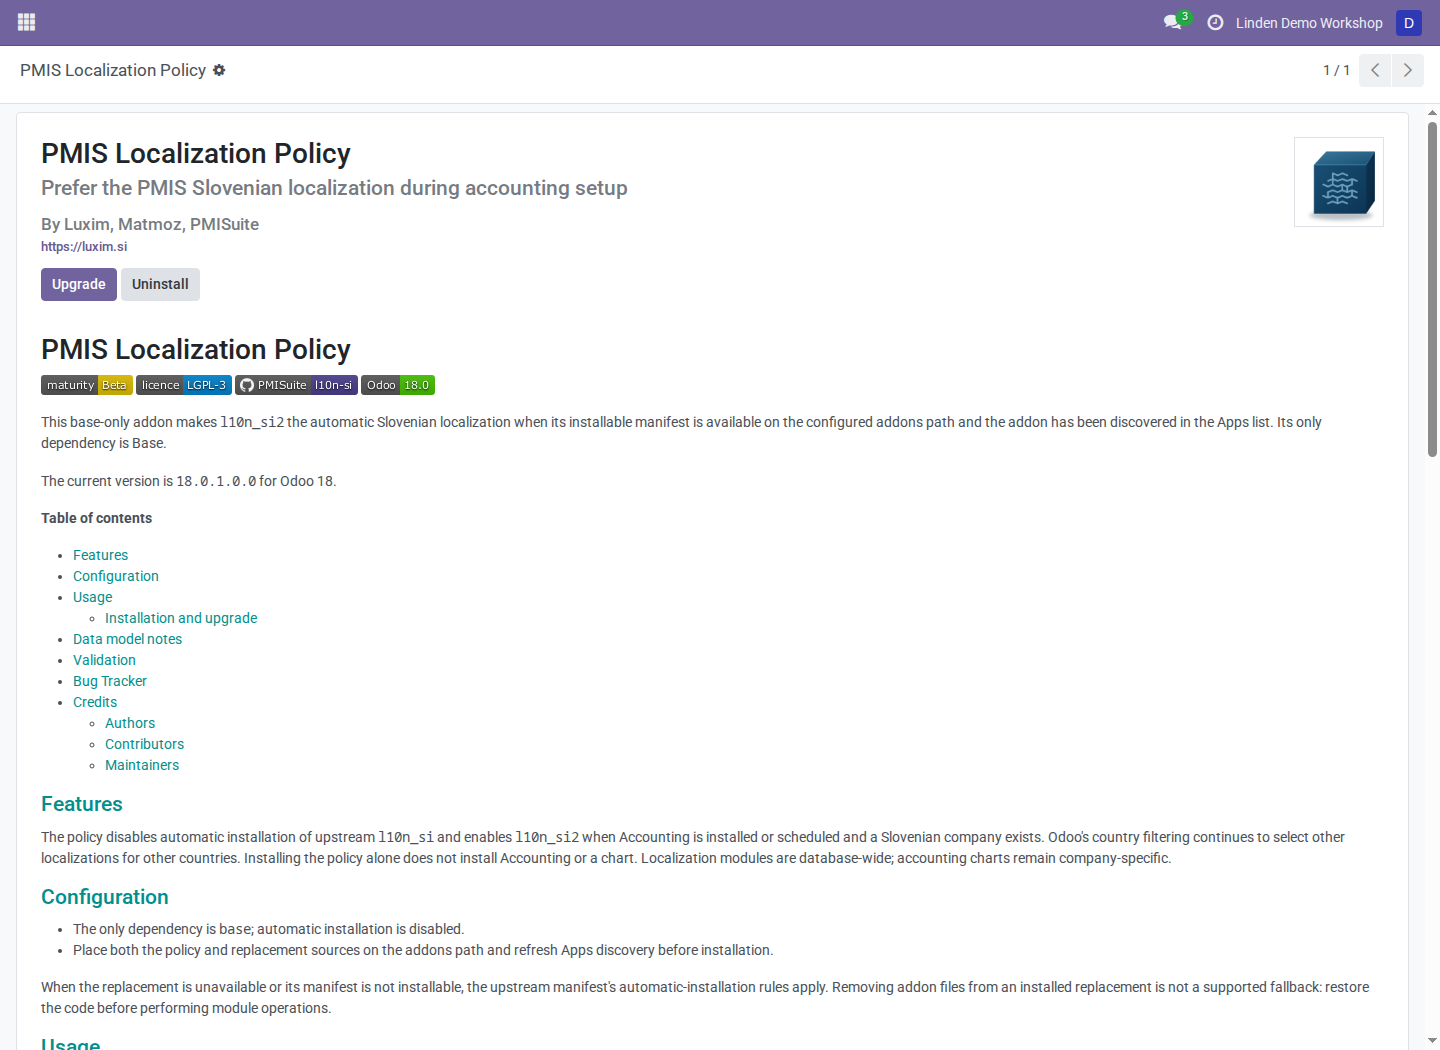Open Installation and upgrade contents link
1440x1050 pixels.
[181, 618]
